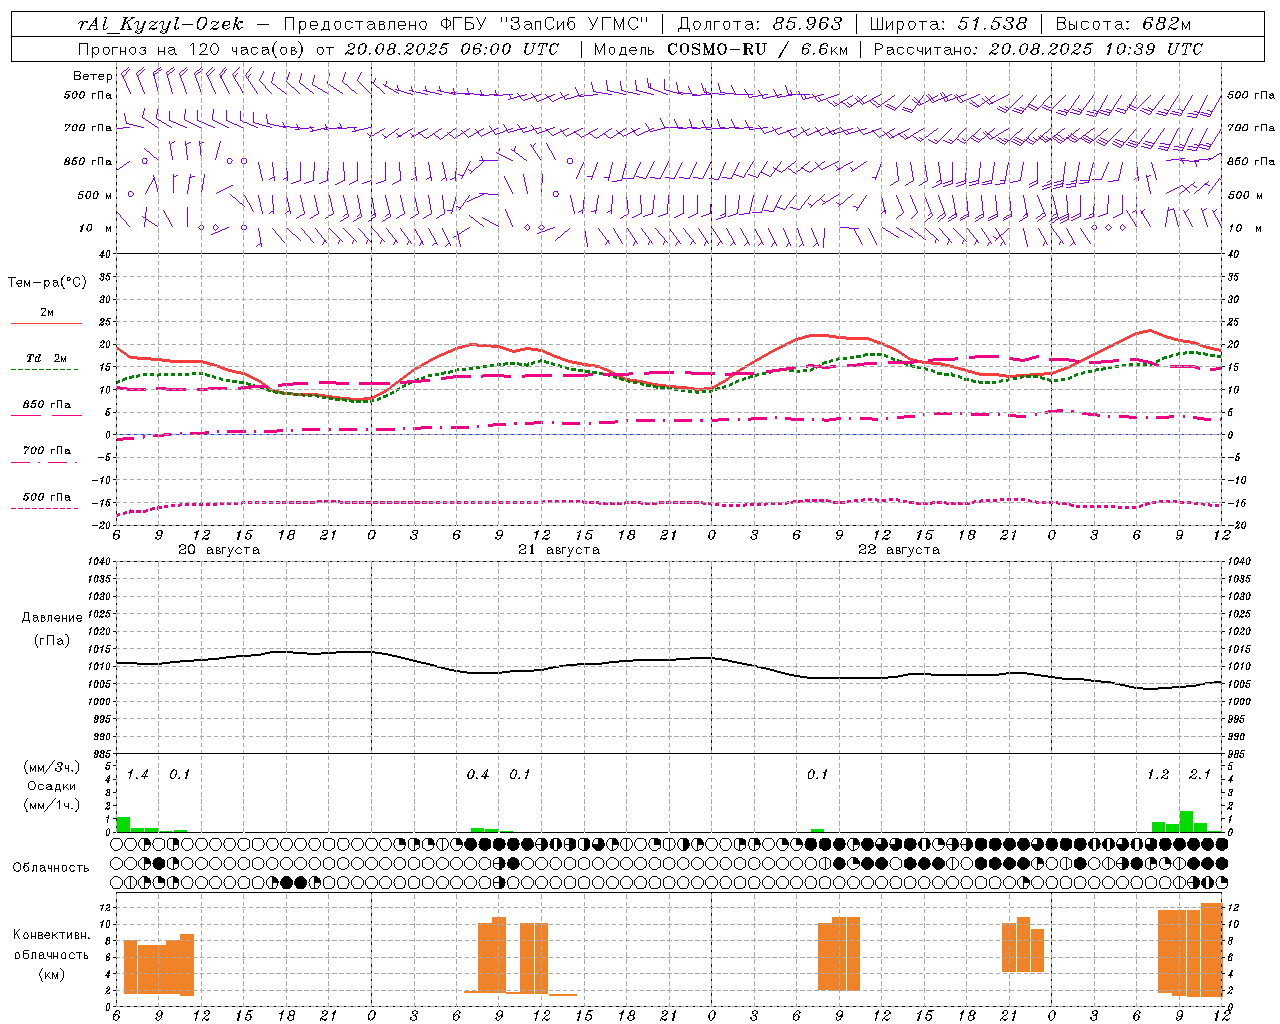The image size is (1280, 1024).
Task: Click the Прогноз на 120 часа(ов) text
Action: click(192, 49)
